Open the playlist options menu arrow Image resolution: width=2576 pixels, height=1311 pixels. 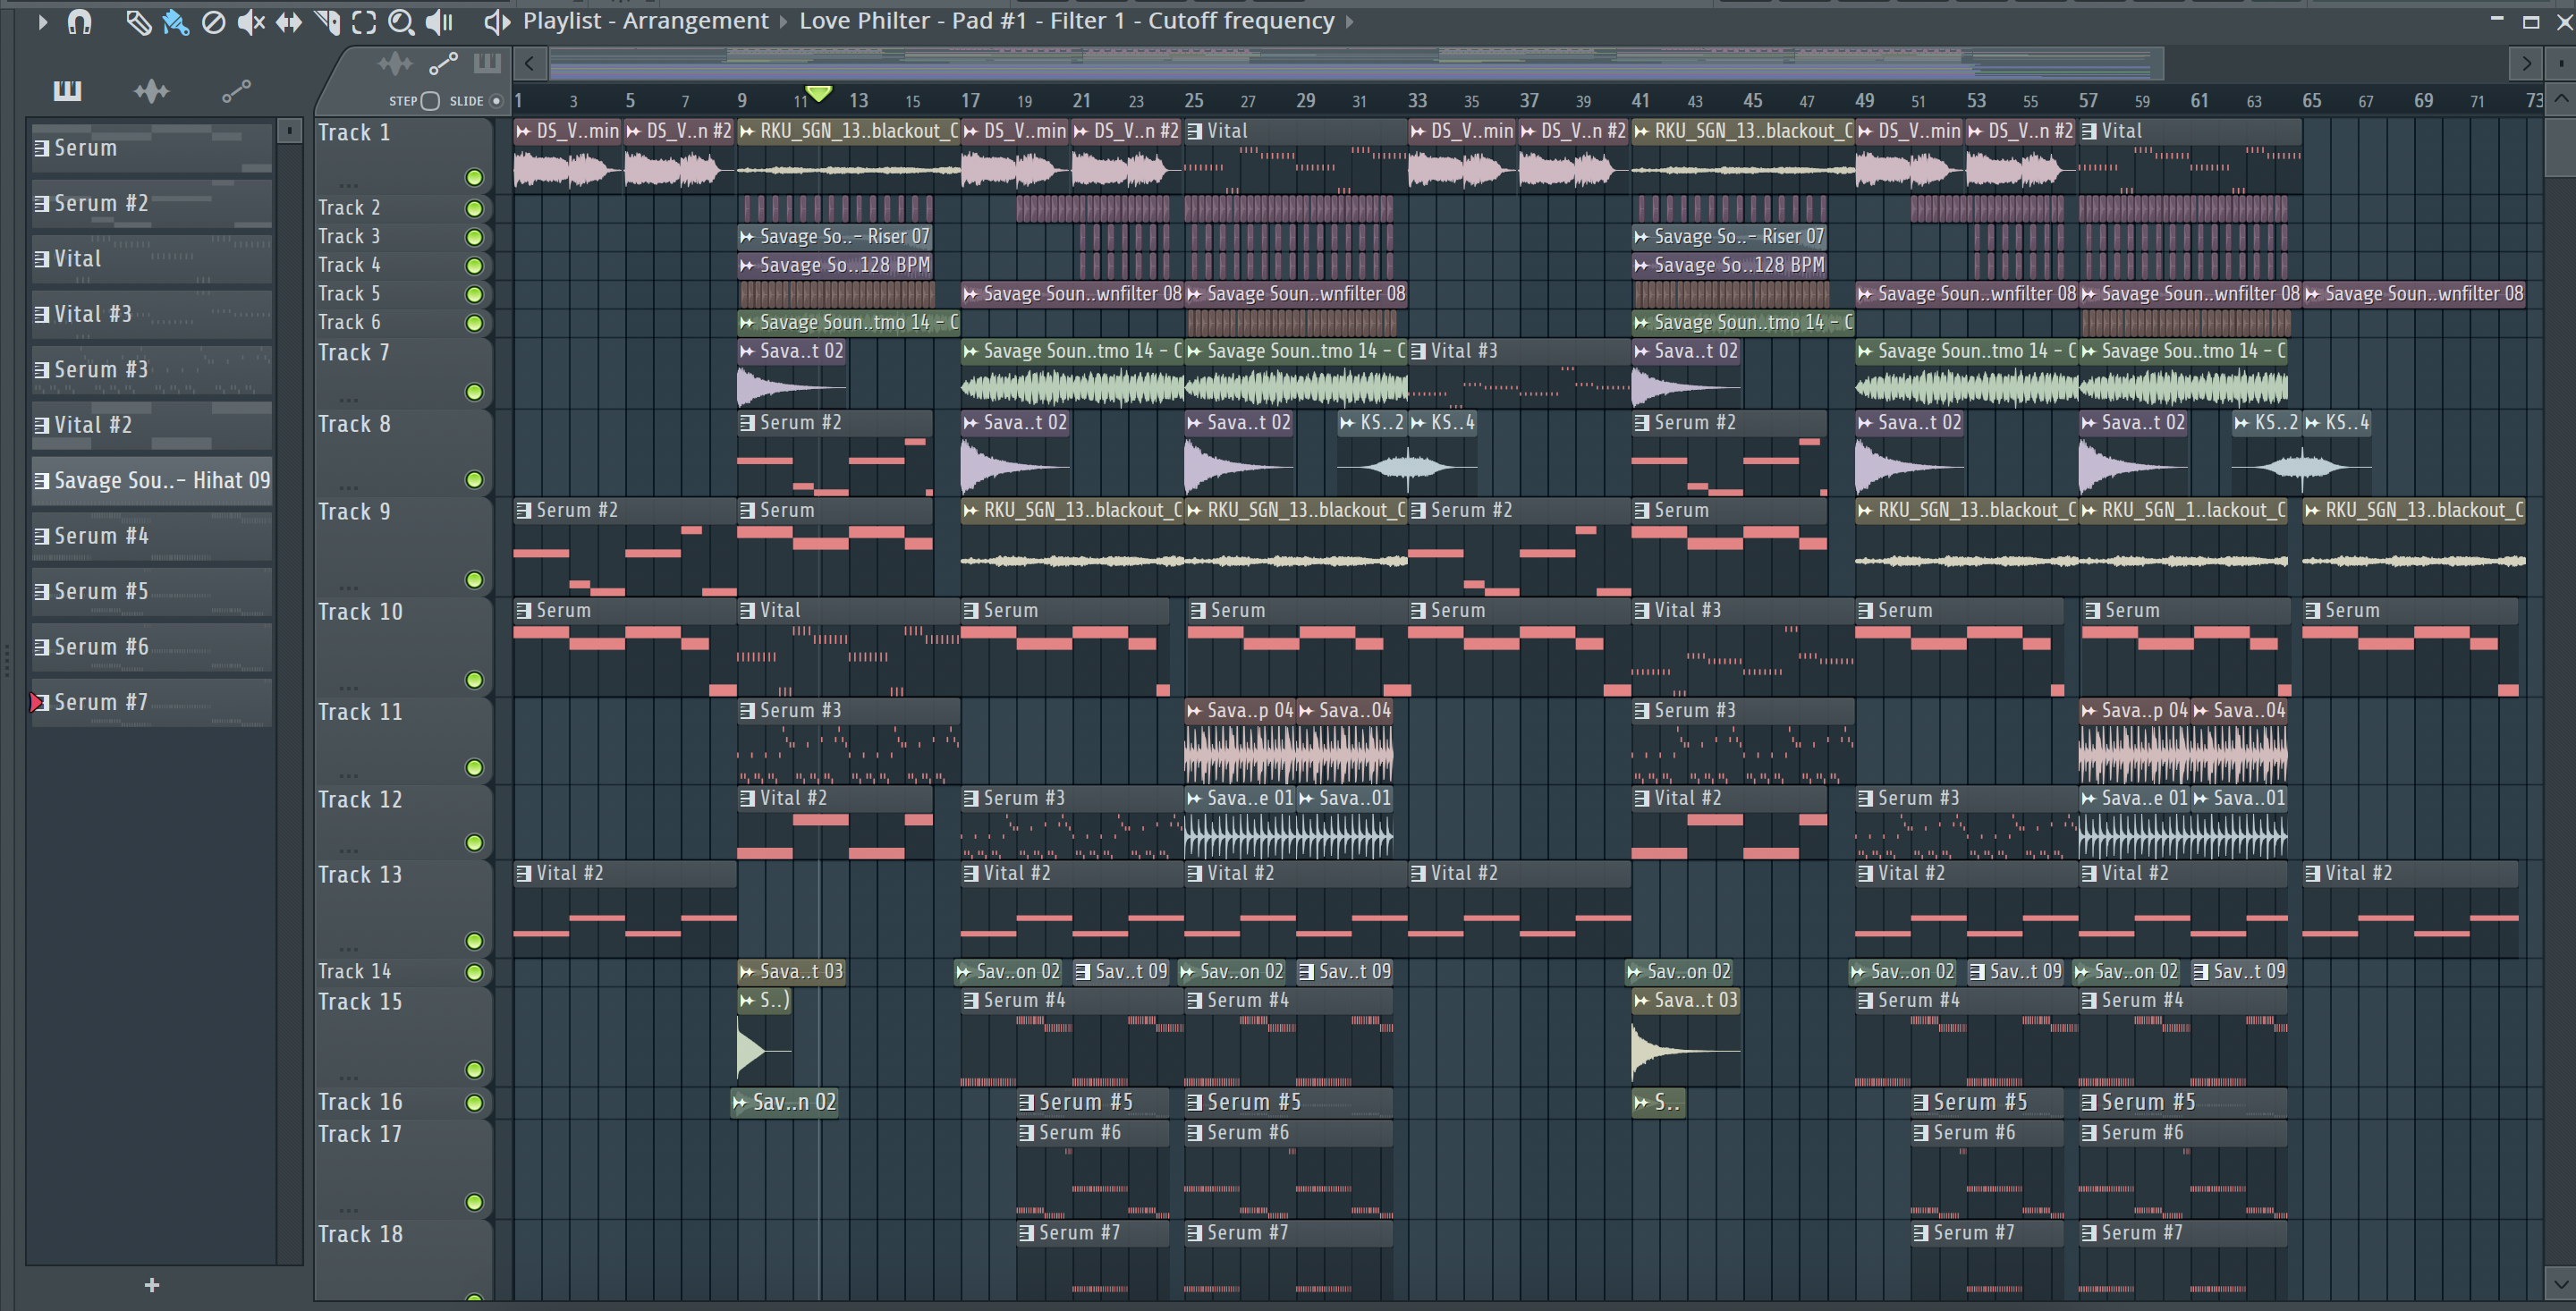(42, 21)
